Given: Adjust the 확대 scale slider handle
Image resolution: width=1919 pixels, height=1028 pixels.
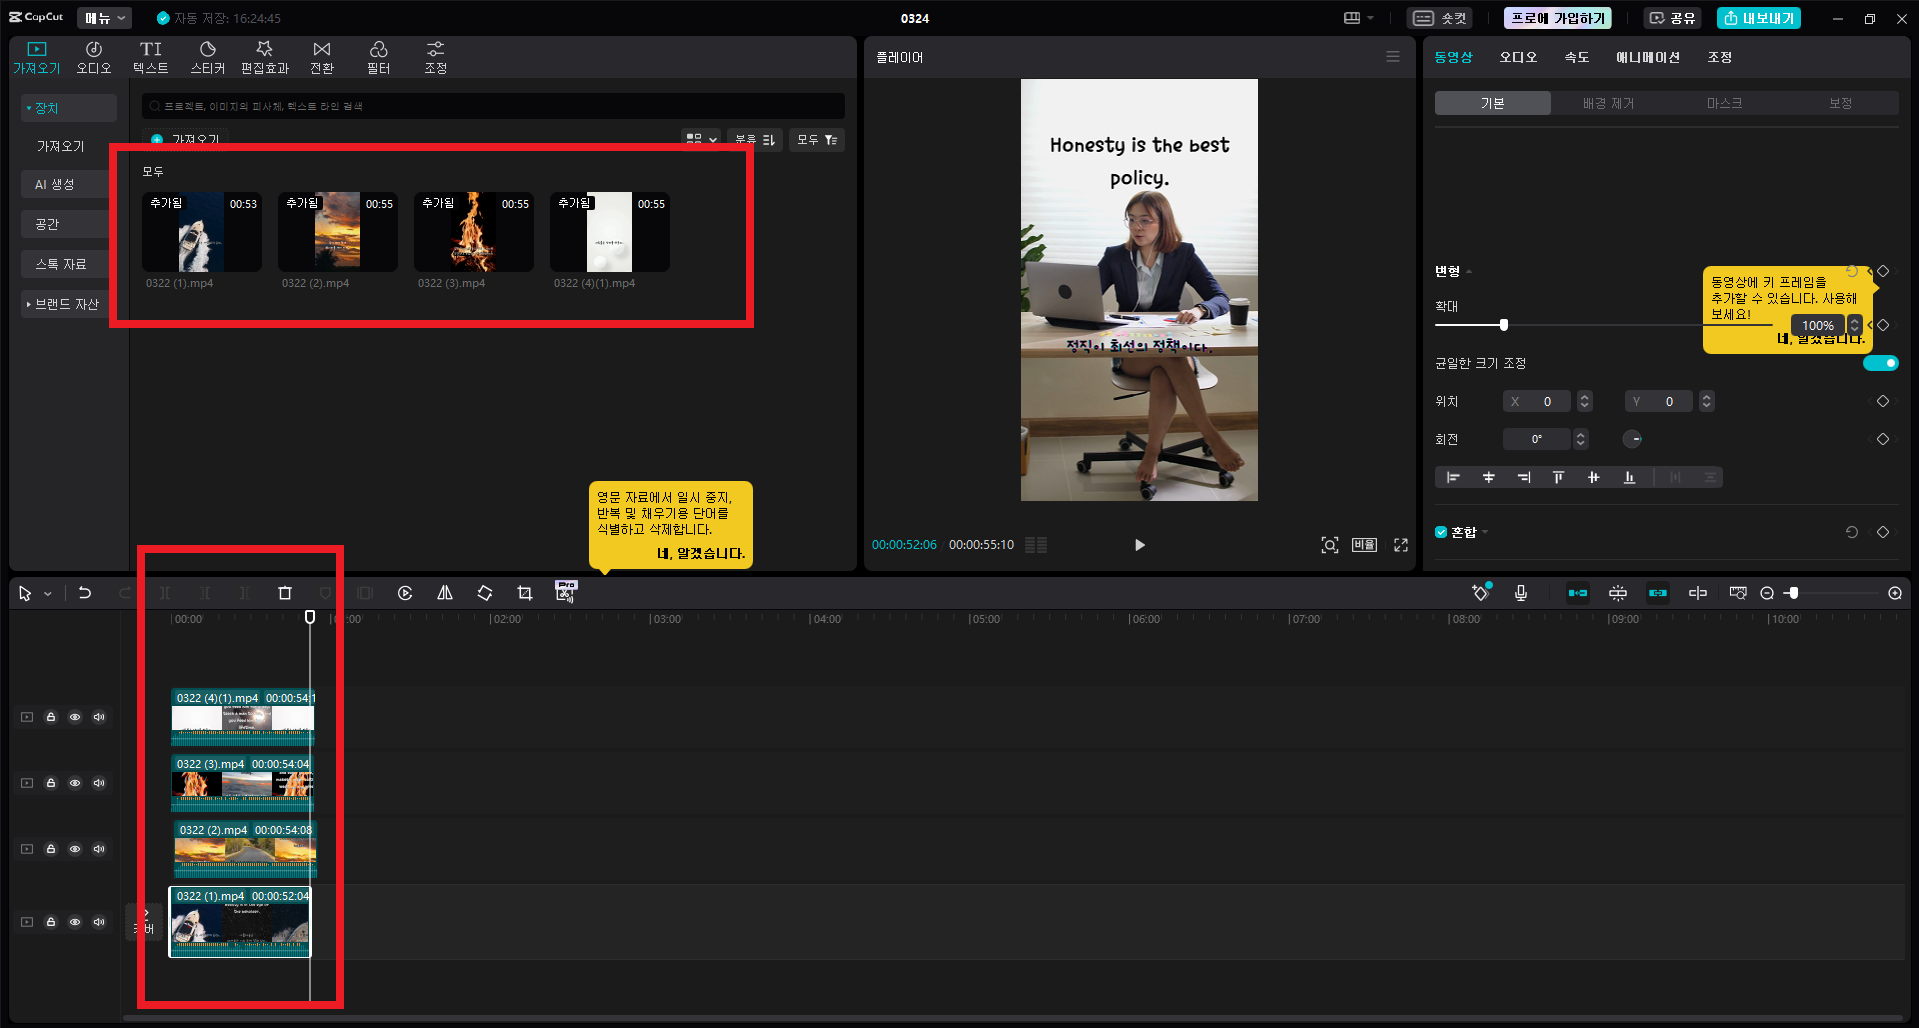Looking at the screenshot, I should coord(1504,325).
